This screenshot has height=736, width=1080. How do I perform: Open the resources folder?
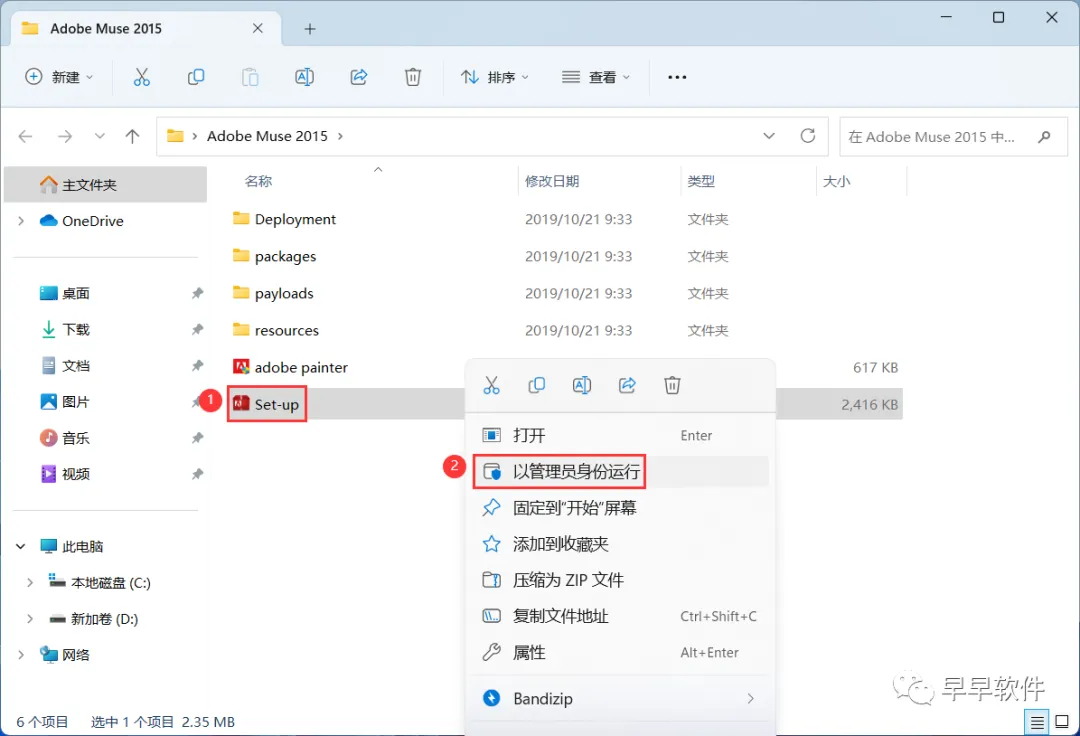[x=276, y=330]
